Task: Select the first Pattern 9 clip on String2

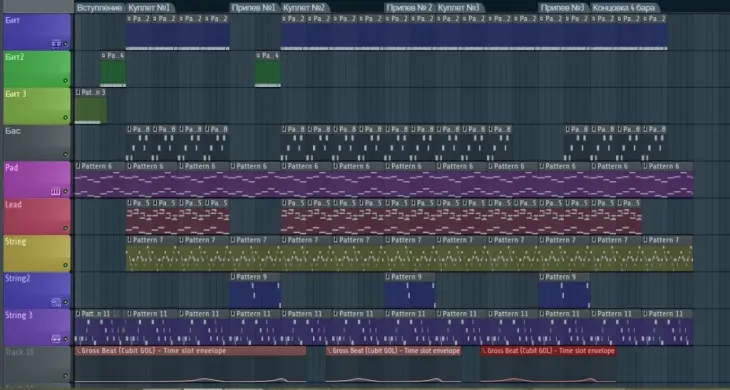Action: 255,290
